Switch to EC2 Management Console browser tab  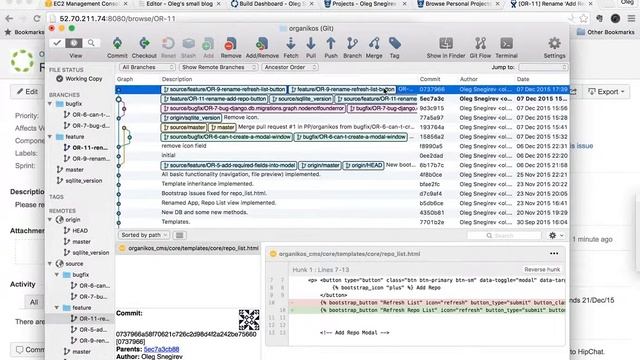(86, 4)
